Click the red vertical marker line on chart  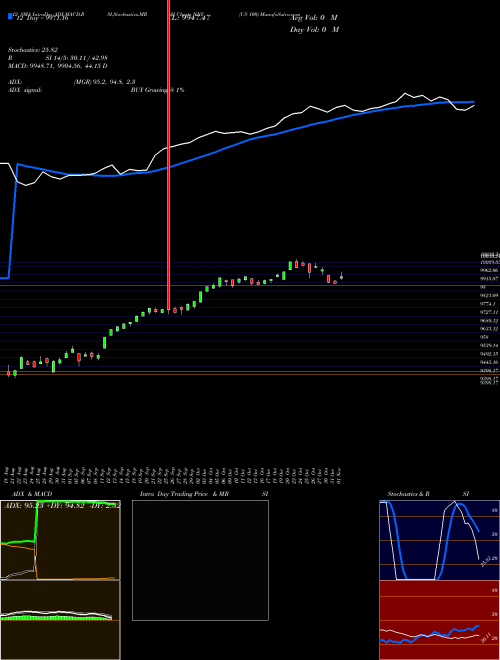[x=169, y=156]
